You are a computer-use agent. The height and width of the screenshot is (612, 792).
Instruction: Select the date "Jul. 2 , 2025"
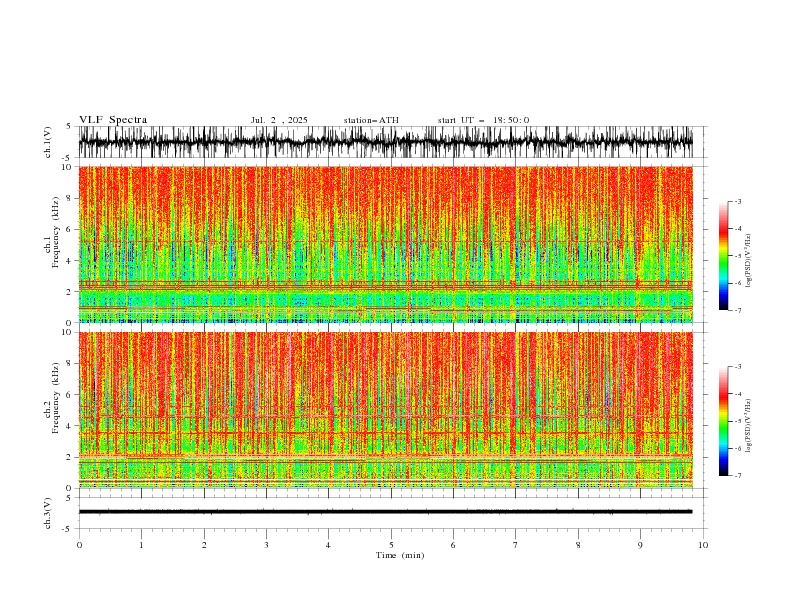click(x=279, y=120)
